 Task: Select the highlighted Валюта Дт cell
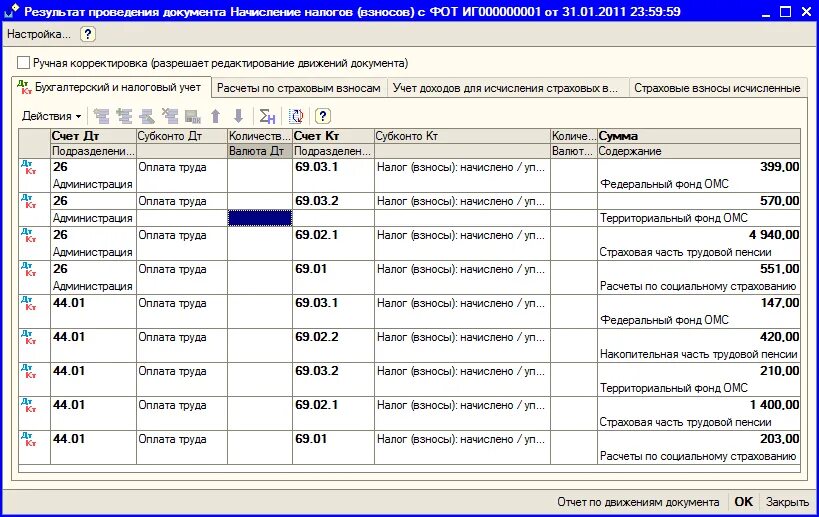pyautogui.click(x=260, y=218)
